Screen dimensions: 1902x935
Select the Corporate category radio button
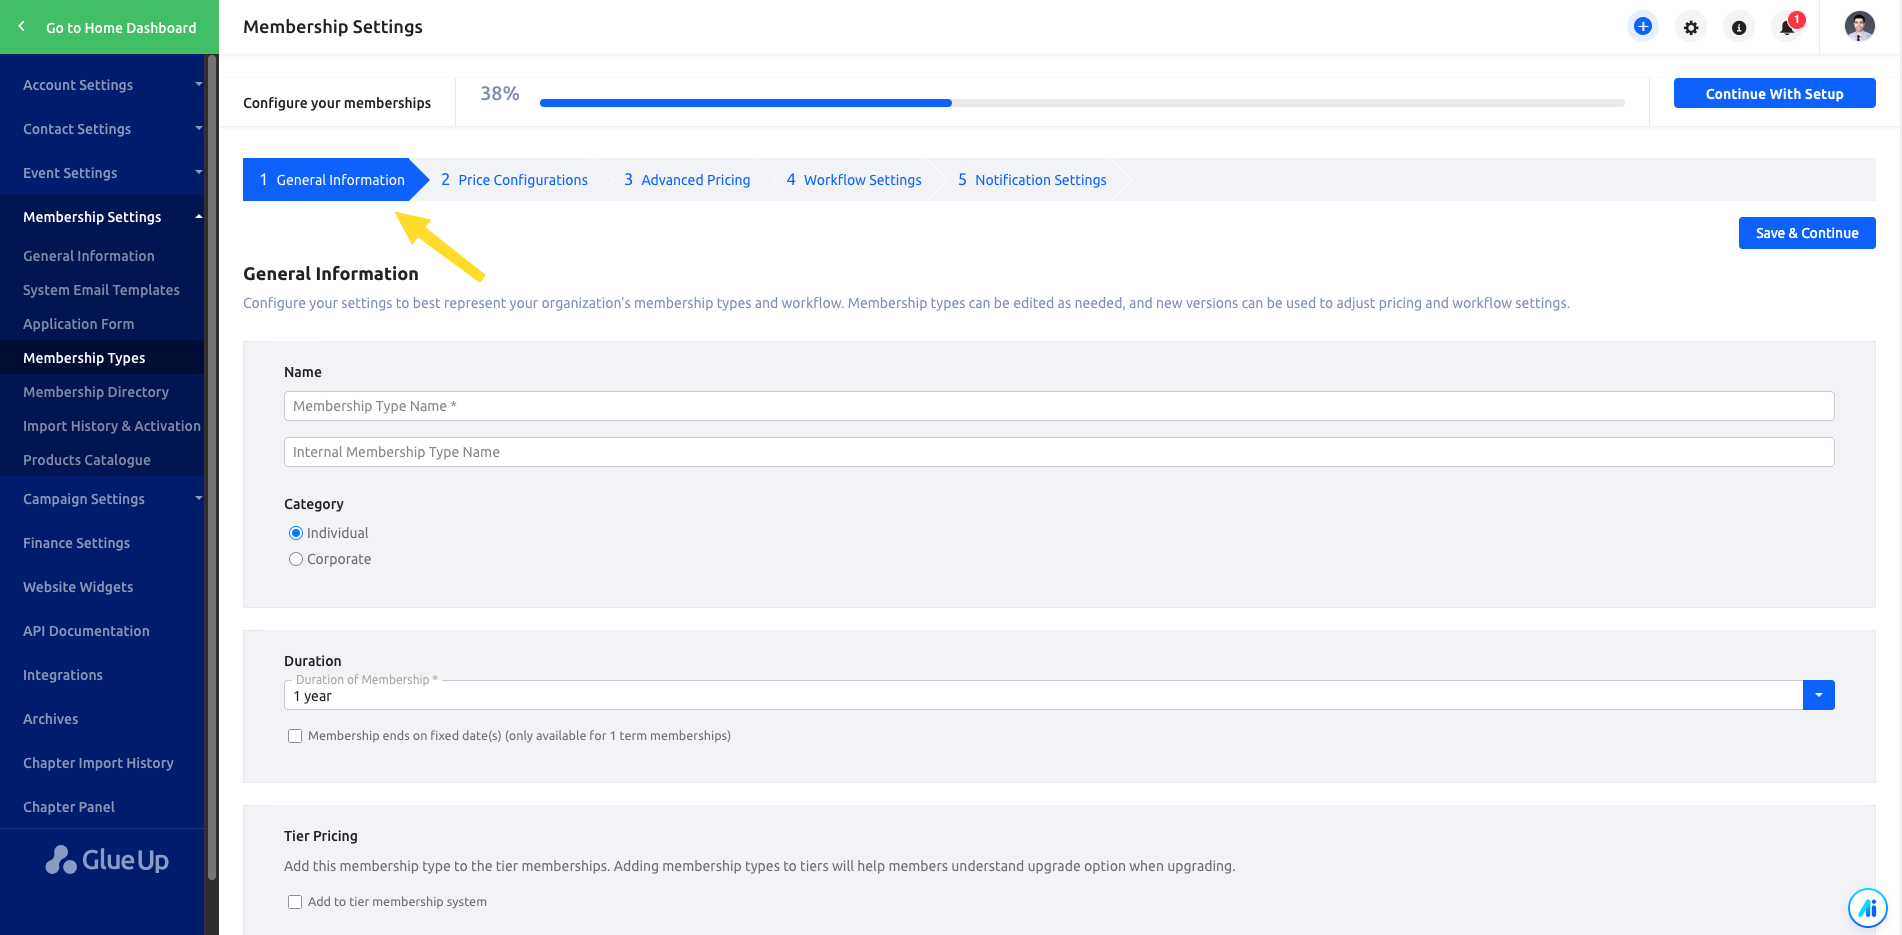tap(296, 559)
